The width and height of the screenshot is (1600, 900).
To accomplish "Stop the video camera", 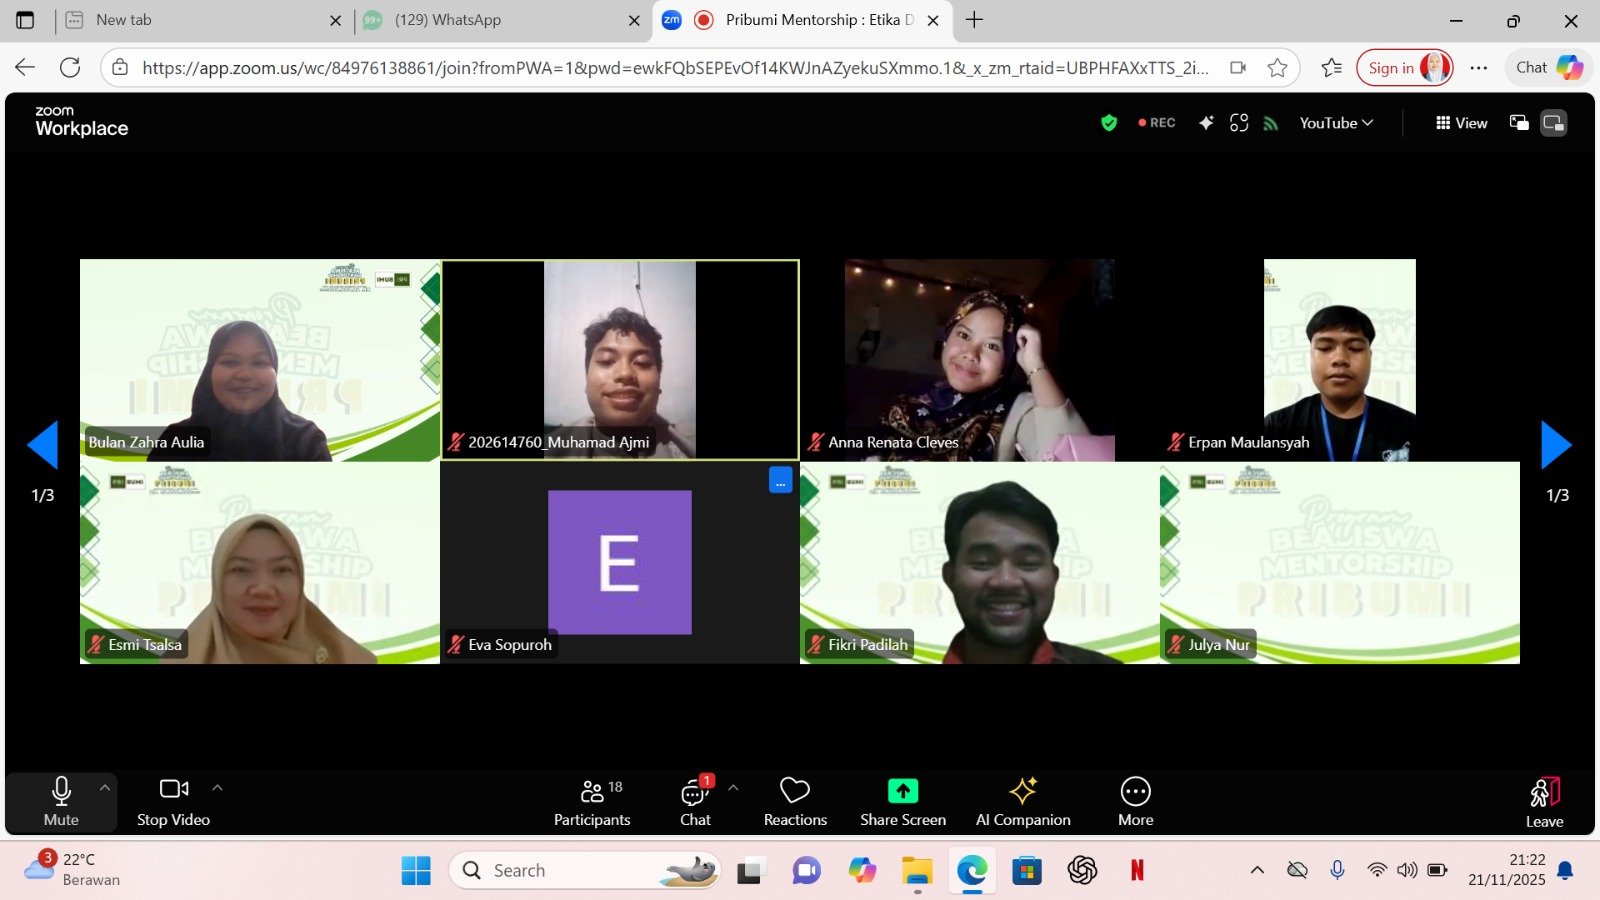I will [173, 802].
